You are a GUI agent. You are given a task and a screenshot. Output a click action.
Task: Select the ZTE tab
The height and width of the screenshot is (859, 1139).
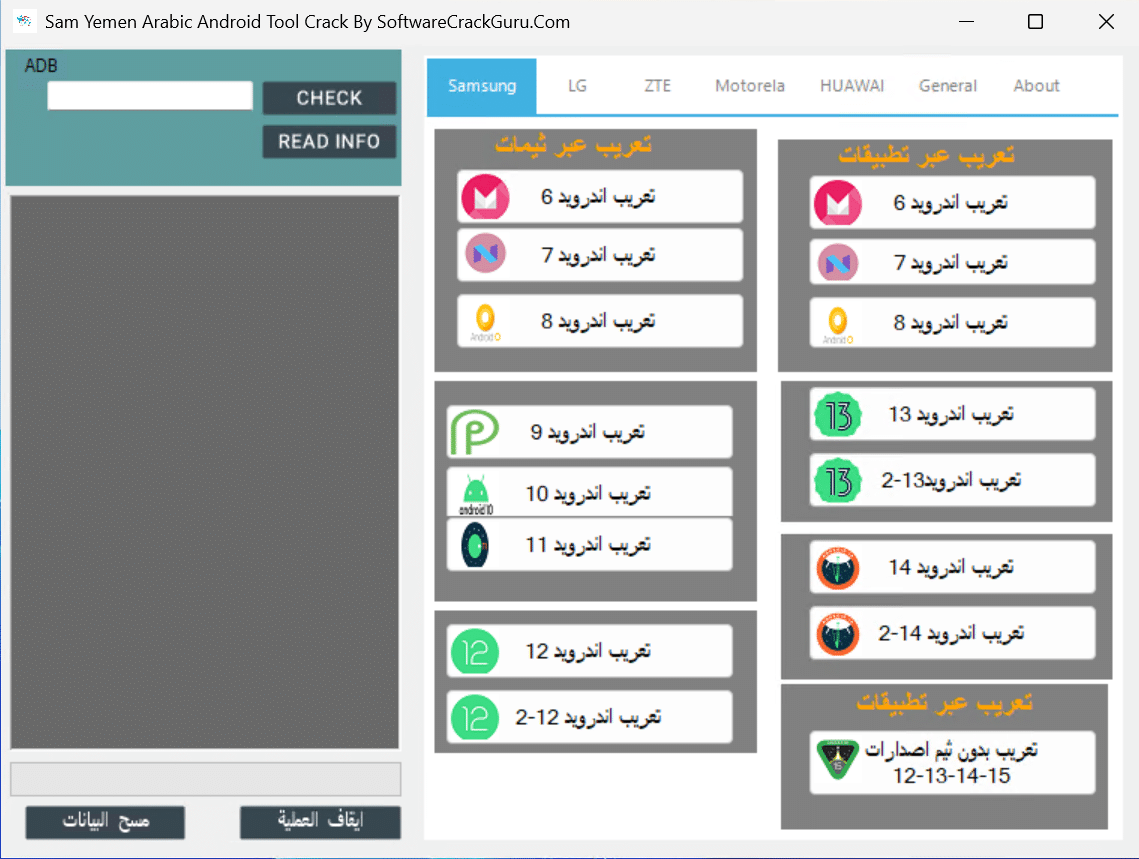pyautogui.click(x=657, y=86)
